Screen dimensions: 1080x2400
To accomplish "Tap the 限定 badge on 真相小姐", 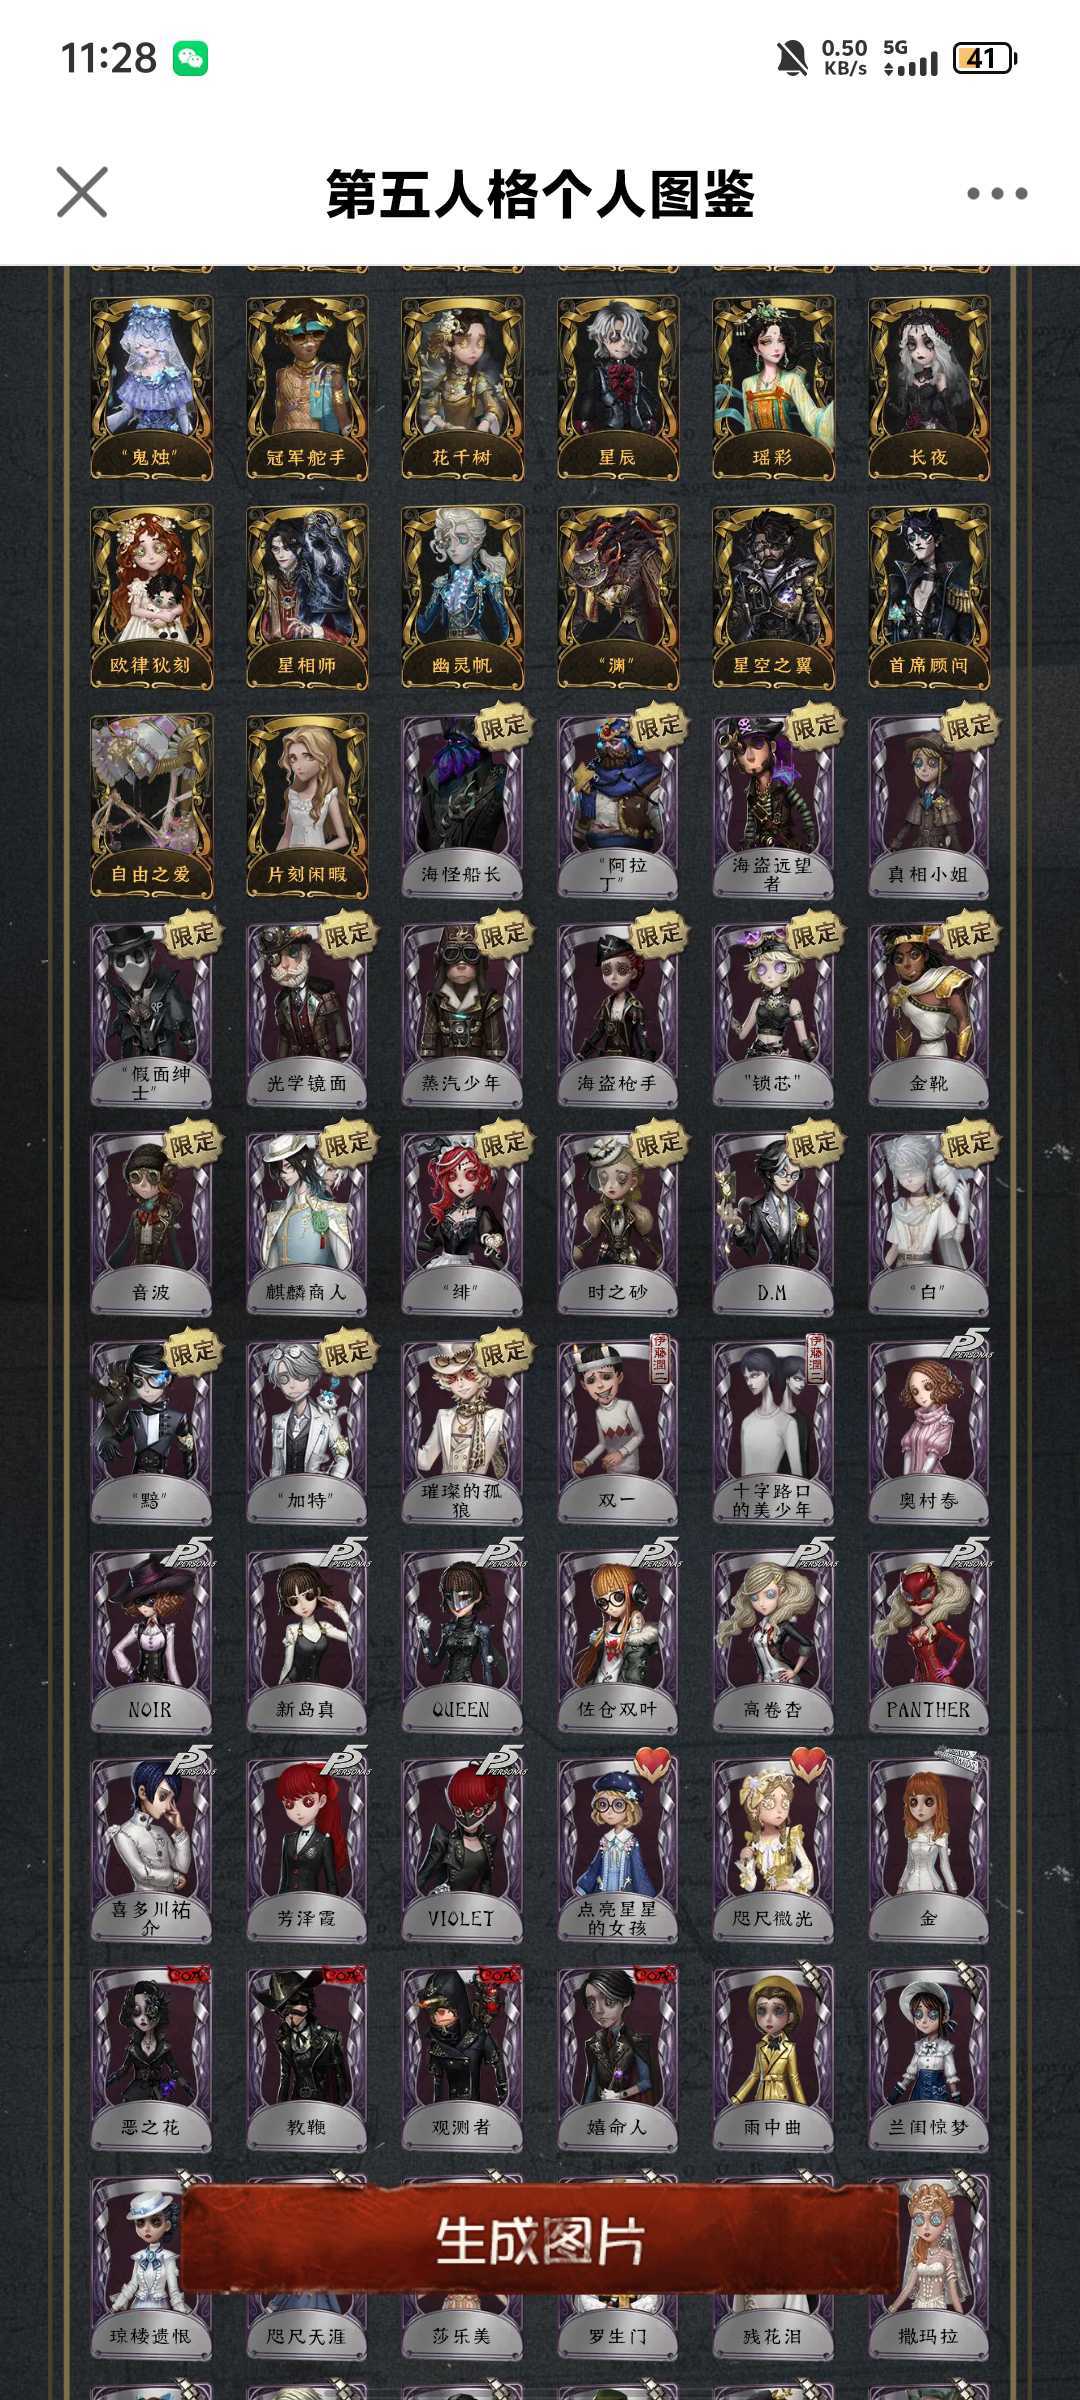I will point(968,727).
